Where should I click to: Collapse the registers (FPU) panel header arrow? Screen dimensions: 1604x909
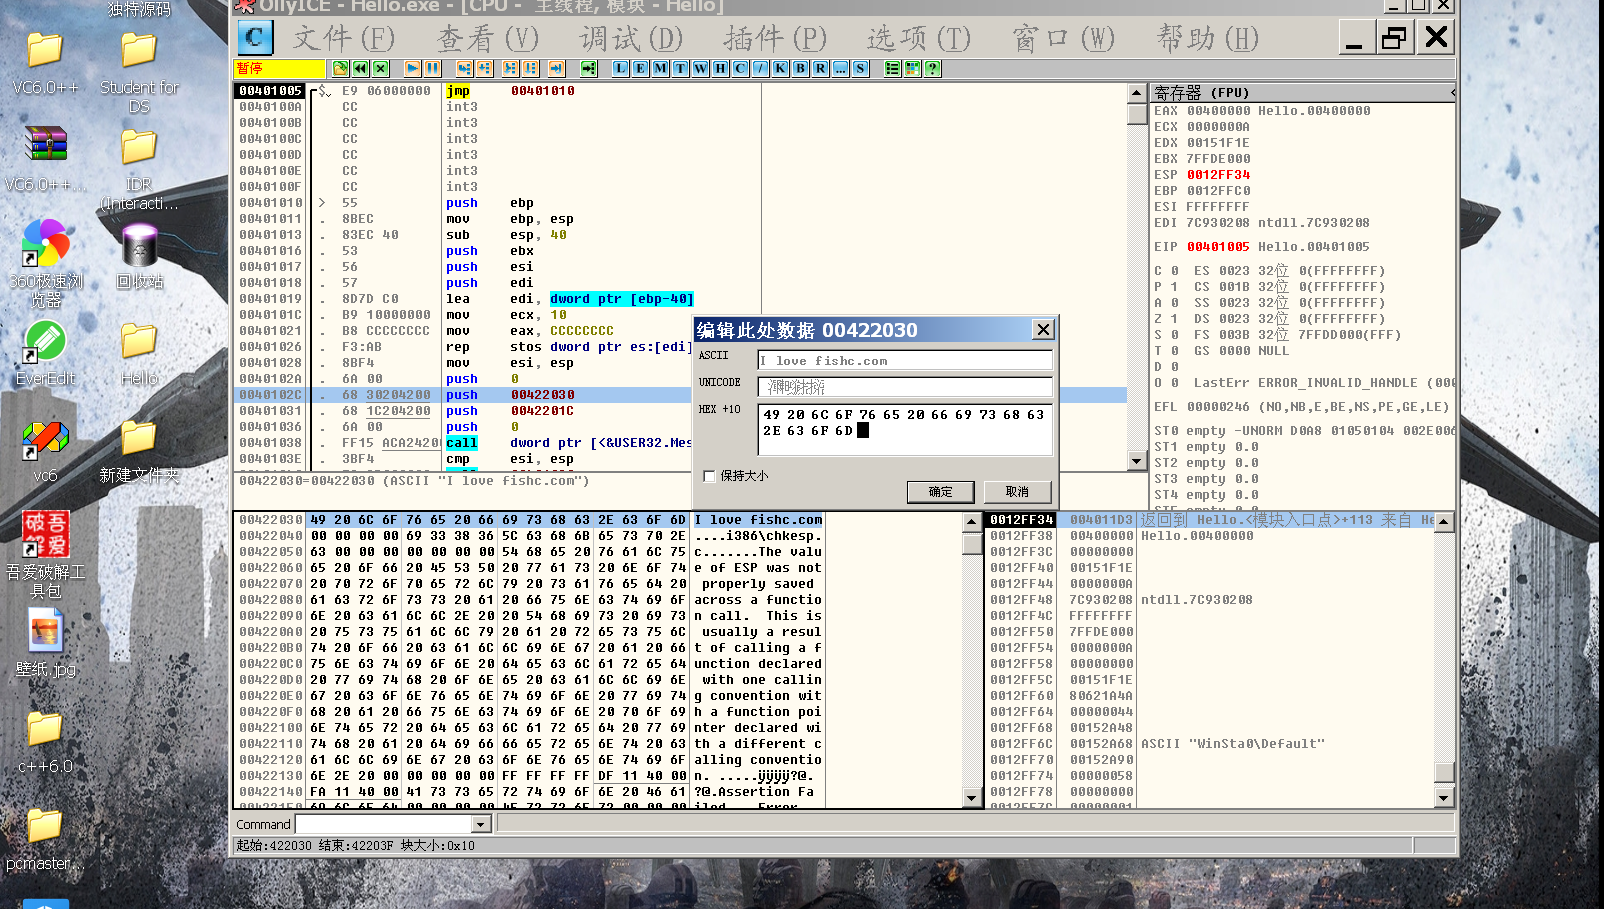click(1452, 92)
